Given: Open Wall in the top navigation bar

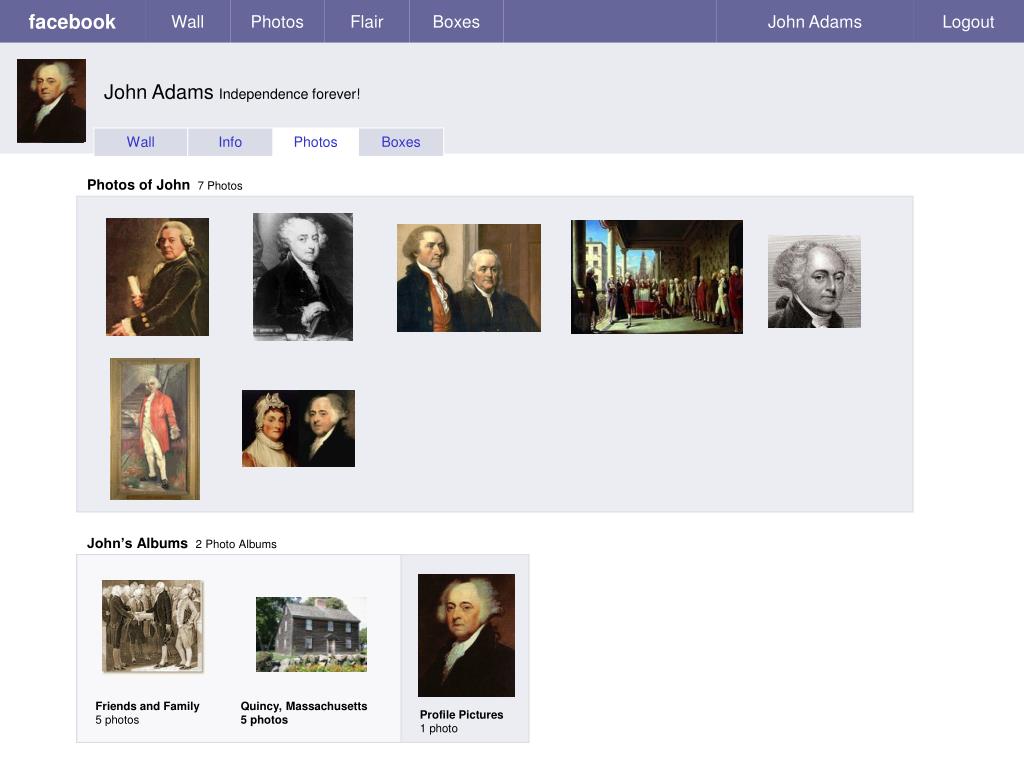Looking at the screenshot, I should click(187, 22).
